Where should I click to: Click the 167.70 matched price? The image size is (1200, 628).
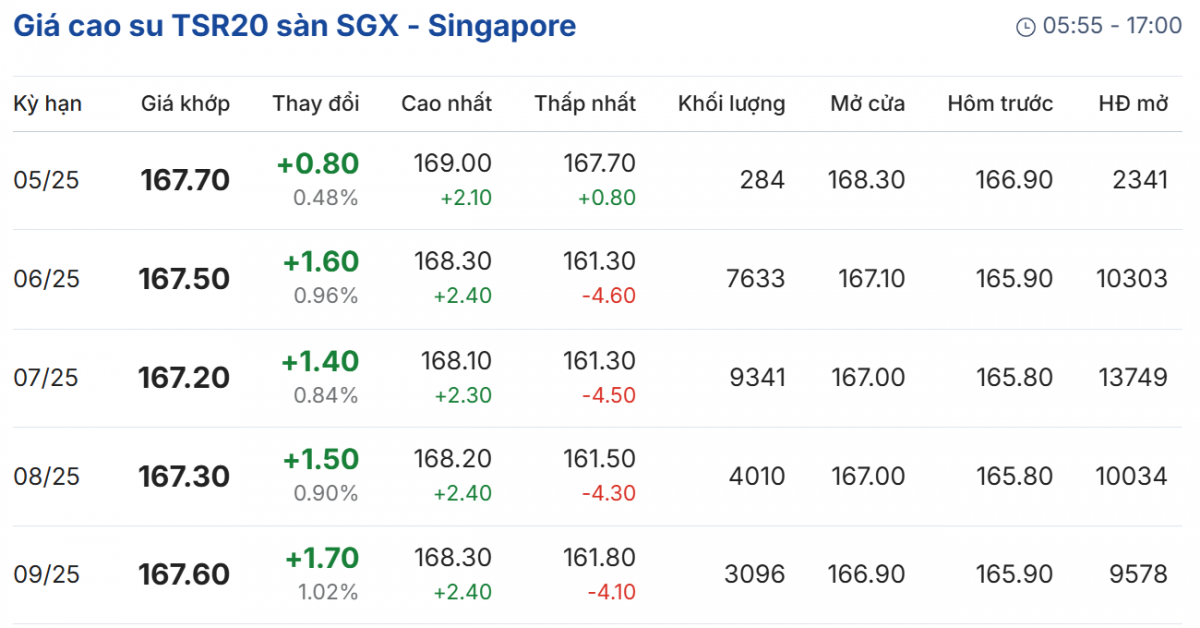[x=185, y=180]
